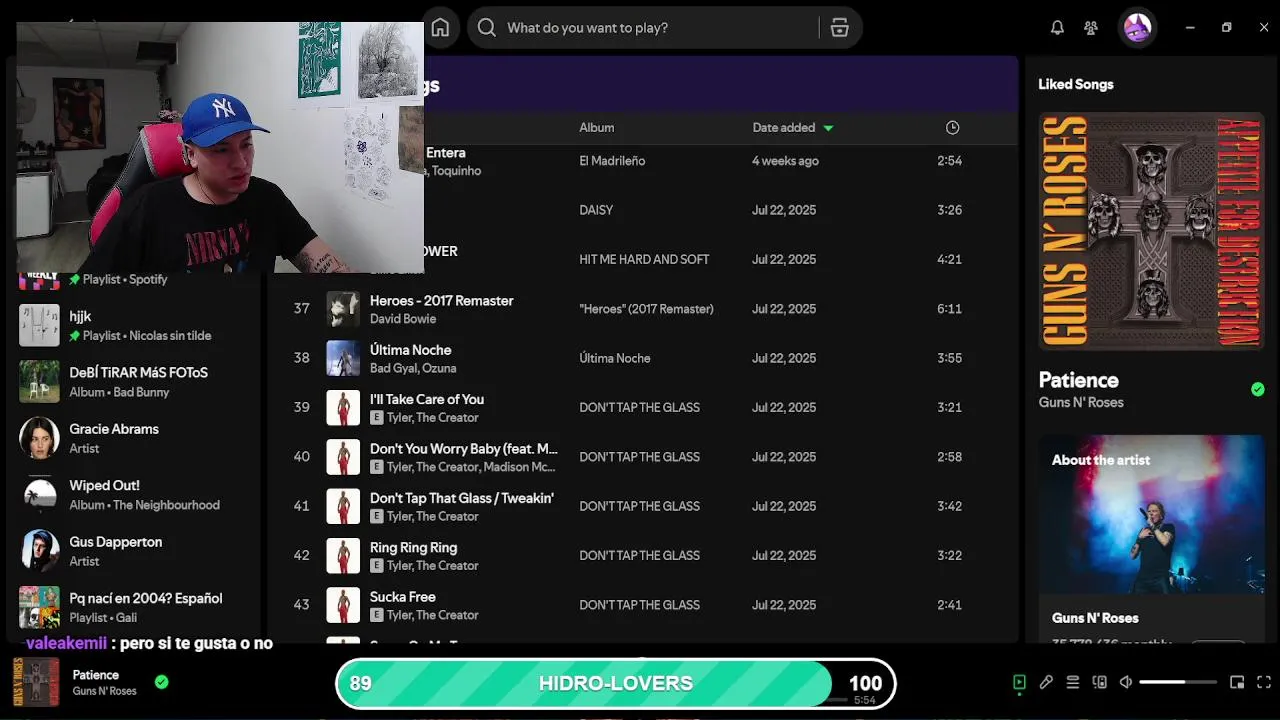The height and width of the screenshot is (720, 1280).
Task: Click row 40 track number
Action: click(x=301, y=457)
